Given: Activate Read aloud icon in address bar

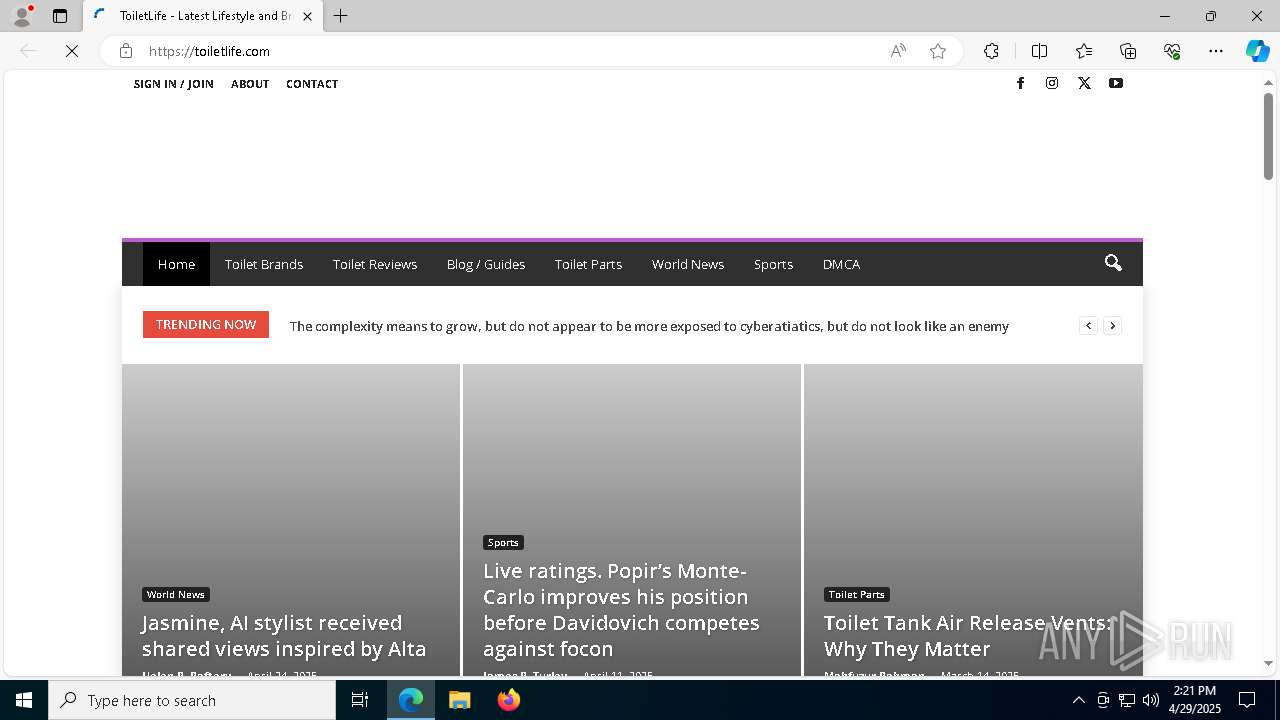Looking at the screenshot, I should 898,51.
